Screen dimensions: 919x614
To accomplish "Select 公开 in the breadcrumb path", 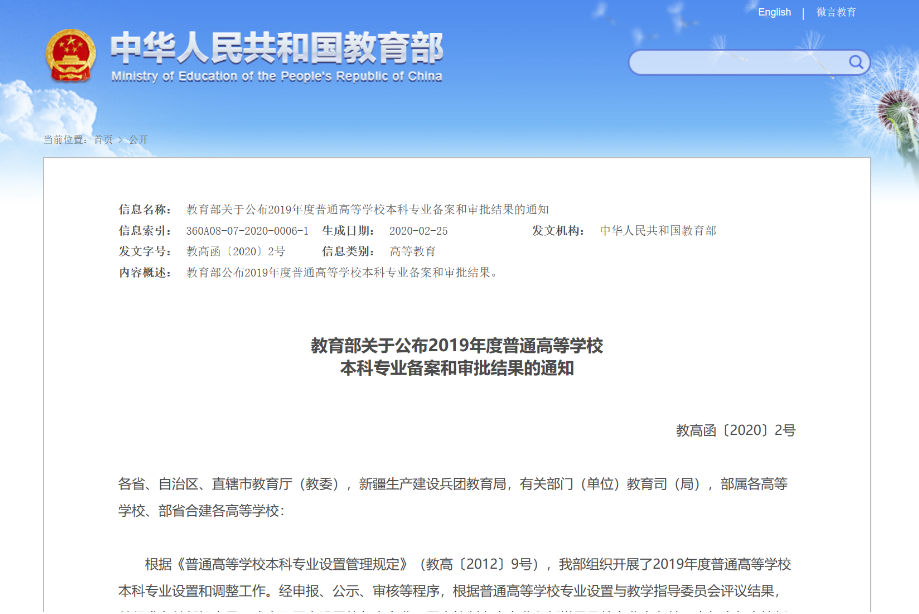I will coord(138,139).
